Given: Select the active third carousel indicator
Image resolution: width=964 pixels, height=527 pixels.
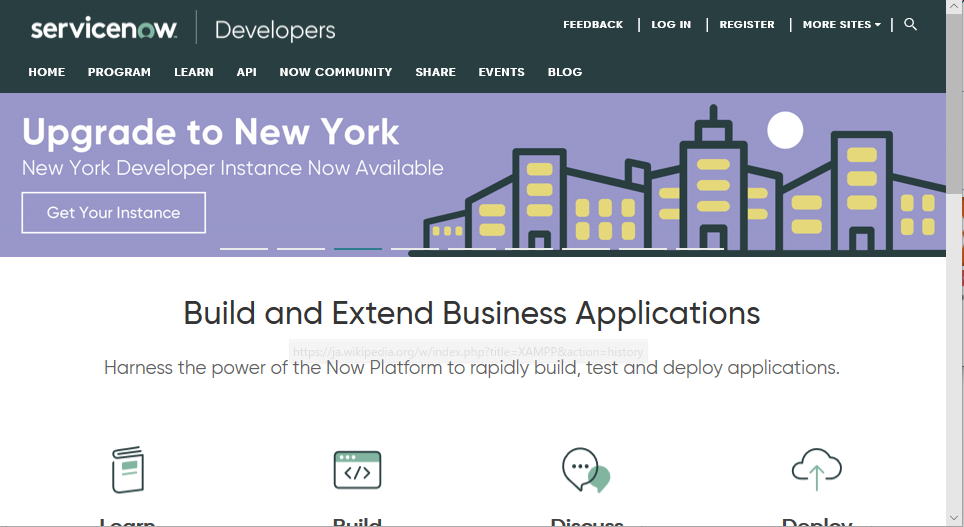Looking at the screenshot, I should [x=358, y=248].
